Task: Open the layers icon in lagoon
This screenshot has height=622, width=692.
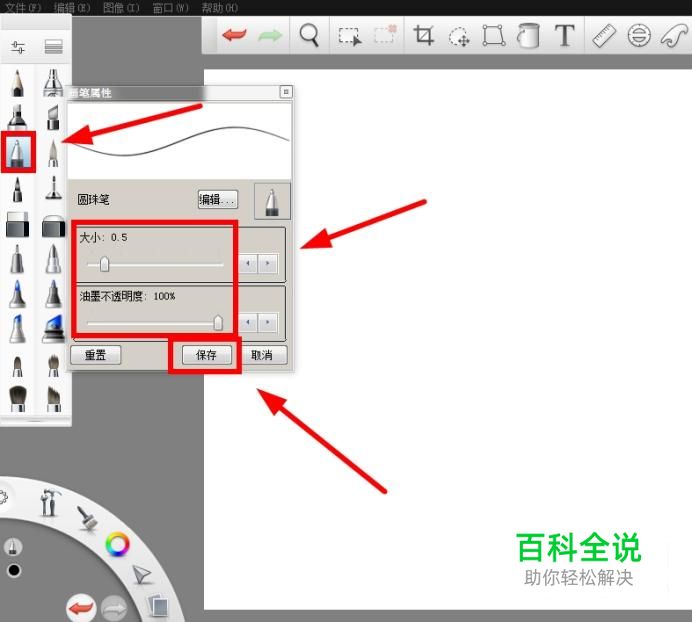Action: [x=158, y=605]
